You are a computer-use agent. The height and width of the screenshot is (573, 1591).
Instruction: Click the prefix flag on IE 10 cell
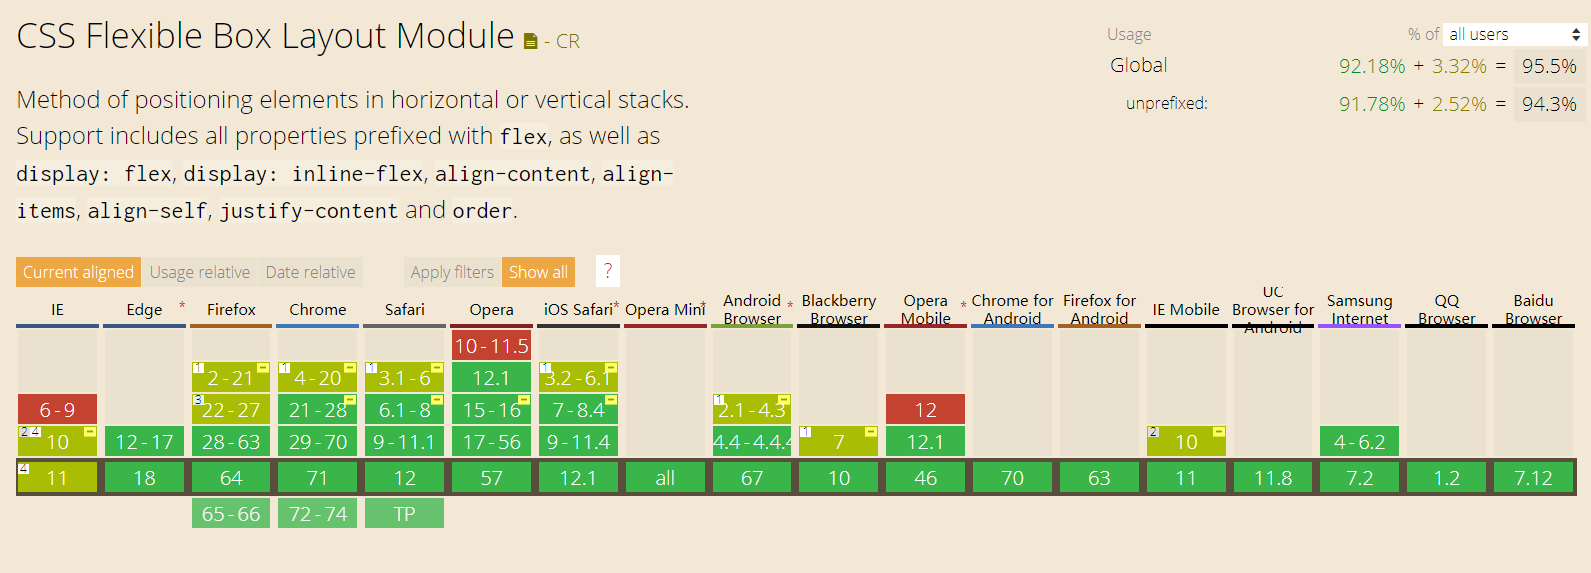[x=90, y=432]
